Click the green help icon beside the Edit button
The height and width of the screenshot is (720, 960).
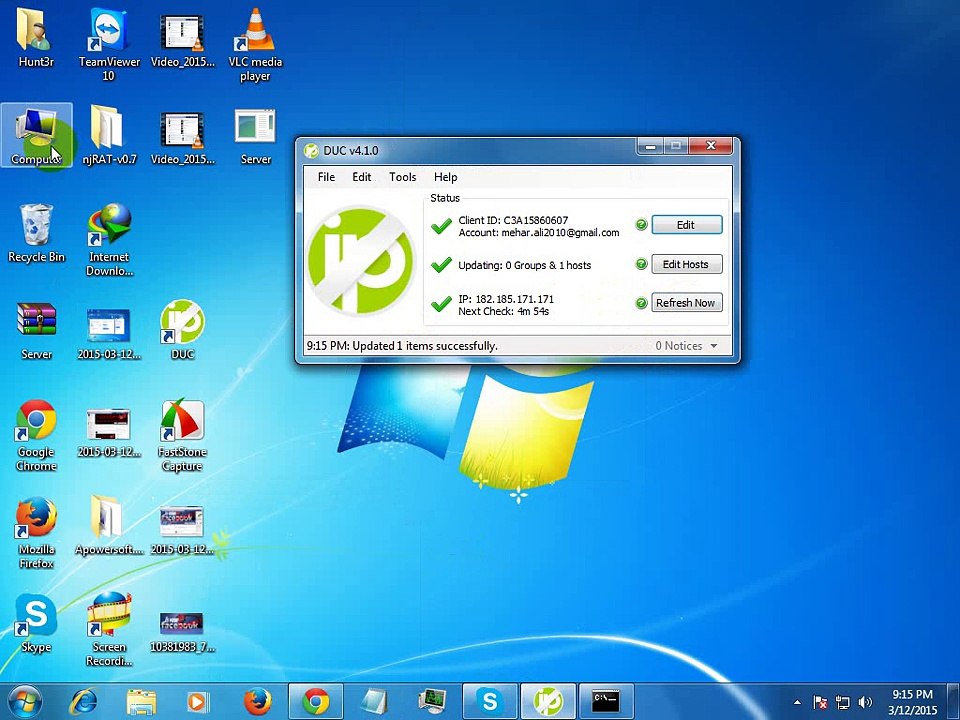pyautogui.click(x=641, y=225)
